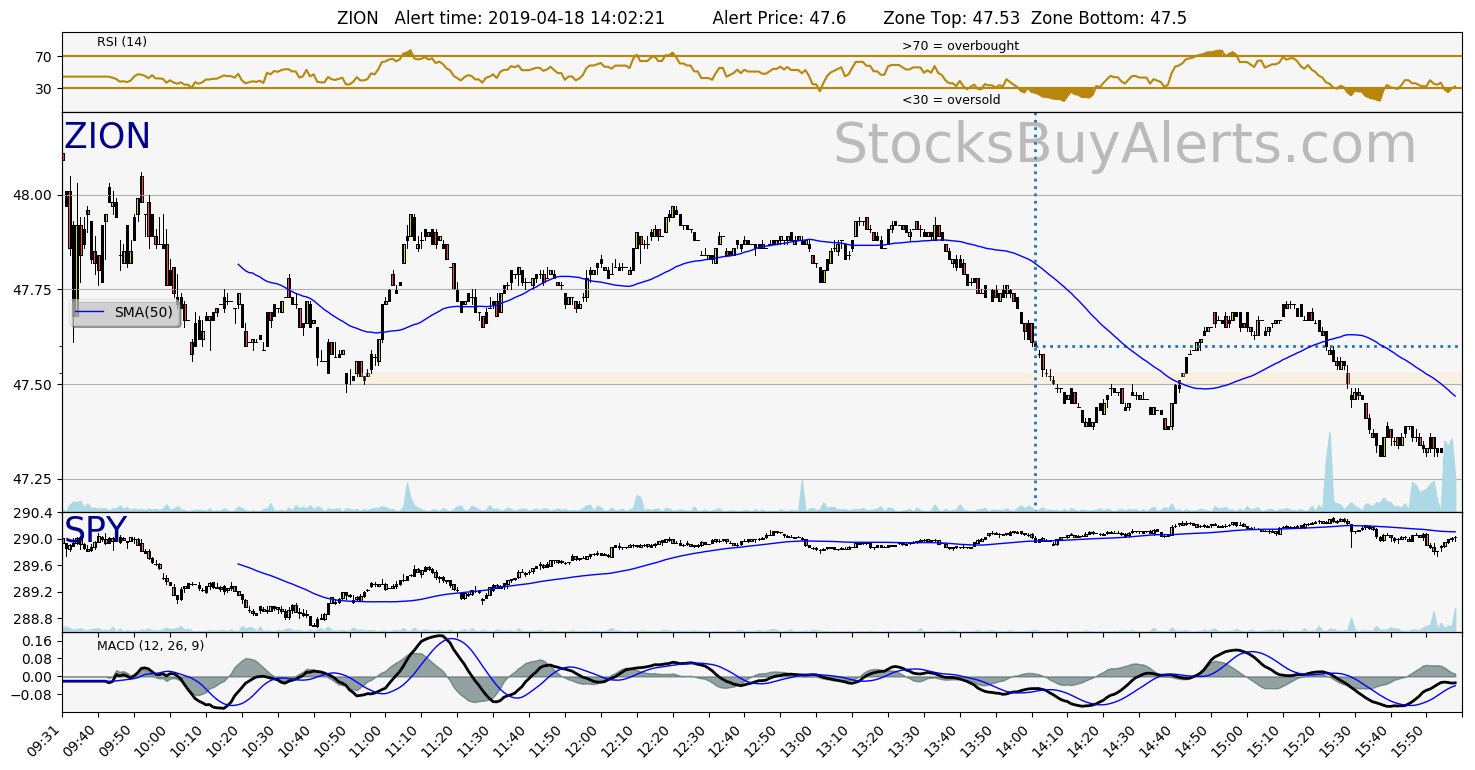Click the 11:30 time axis label
The height and width of the screenshot is (770, 1475).
(475, 740)
